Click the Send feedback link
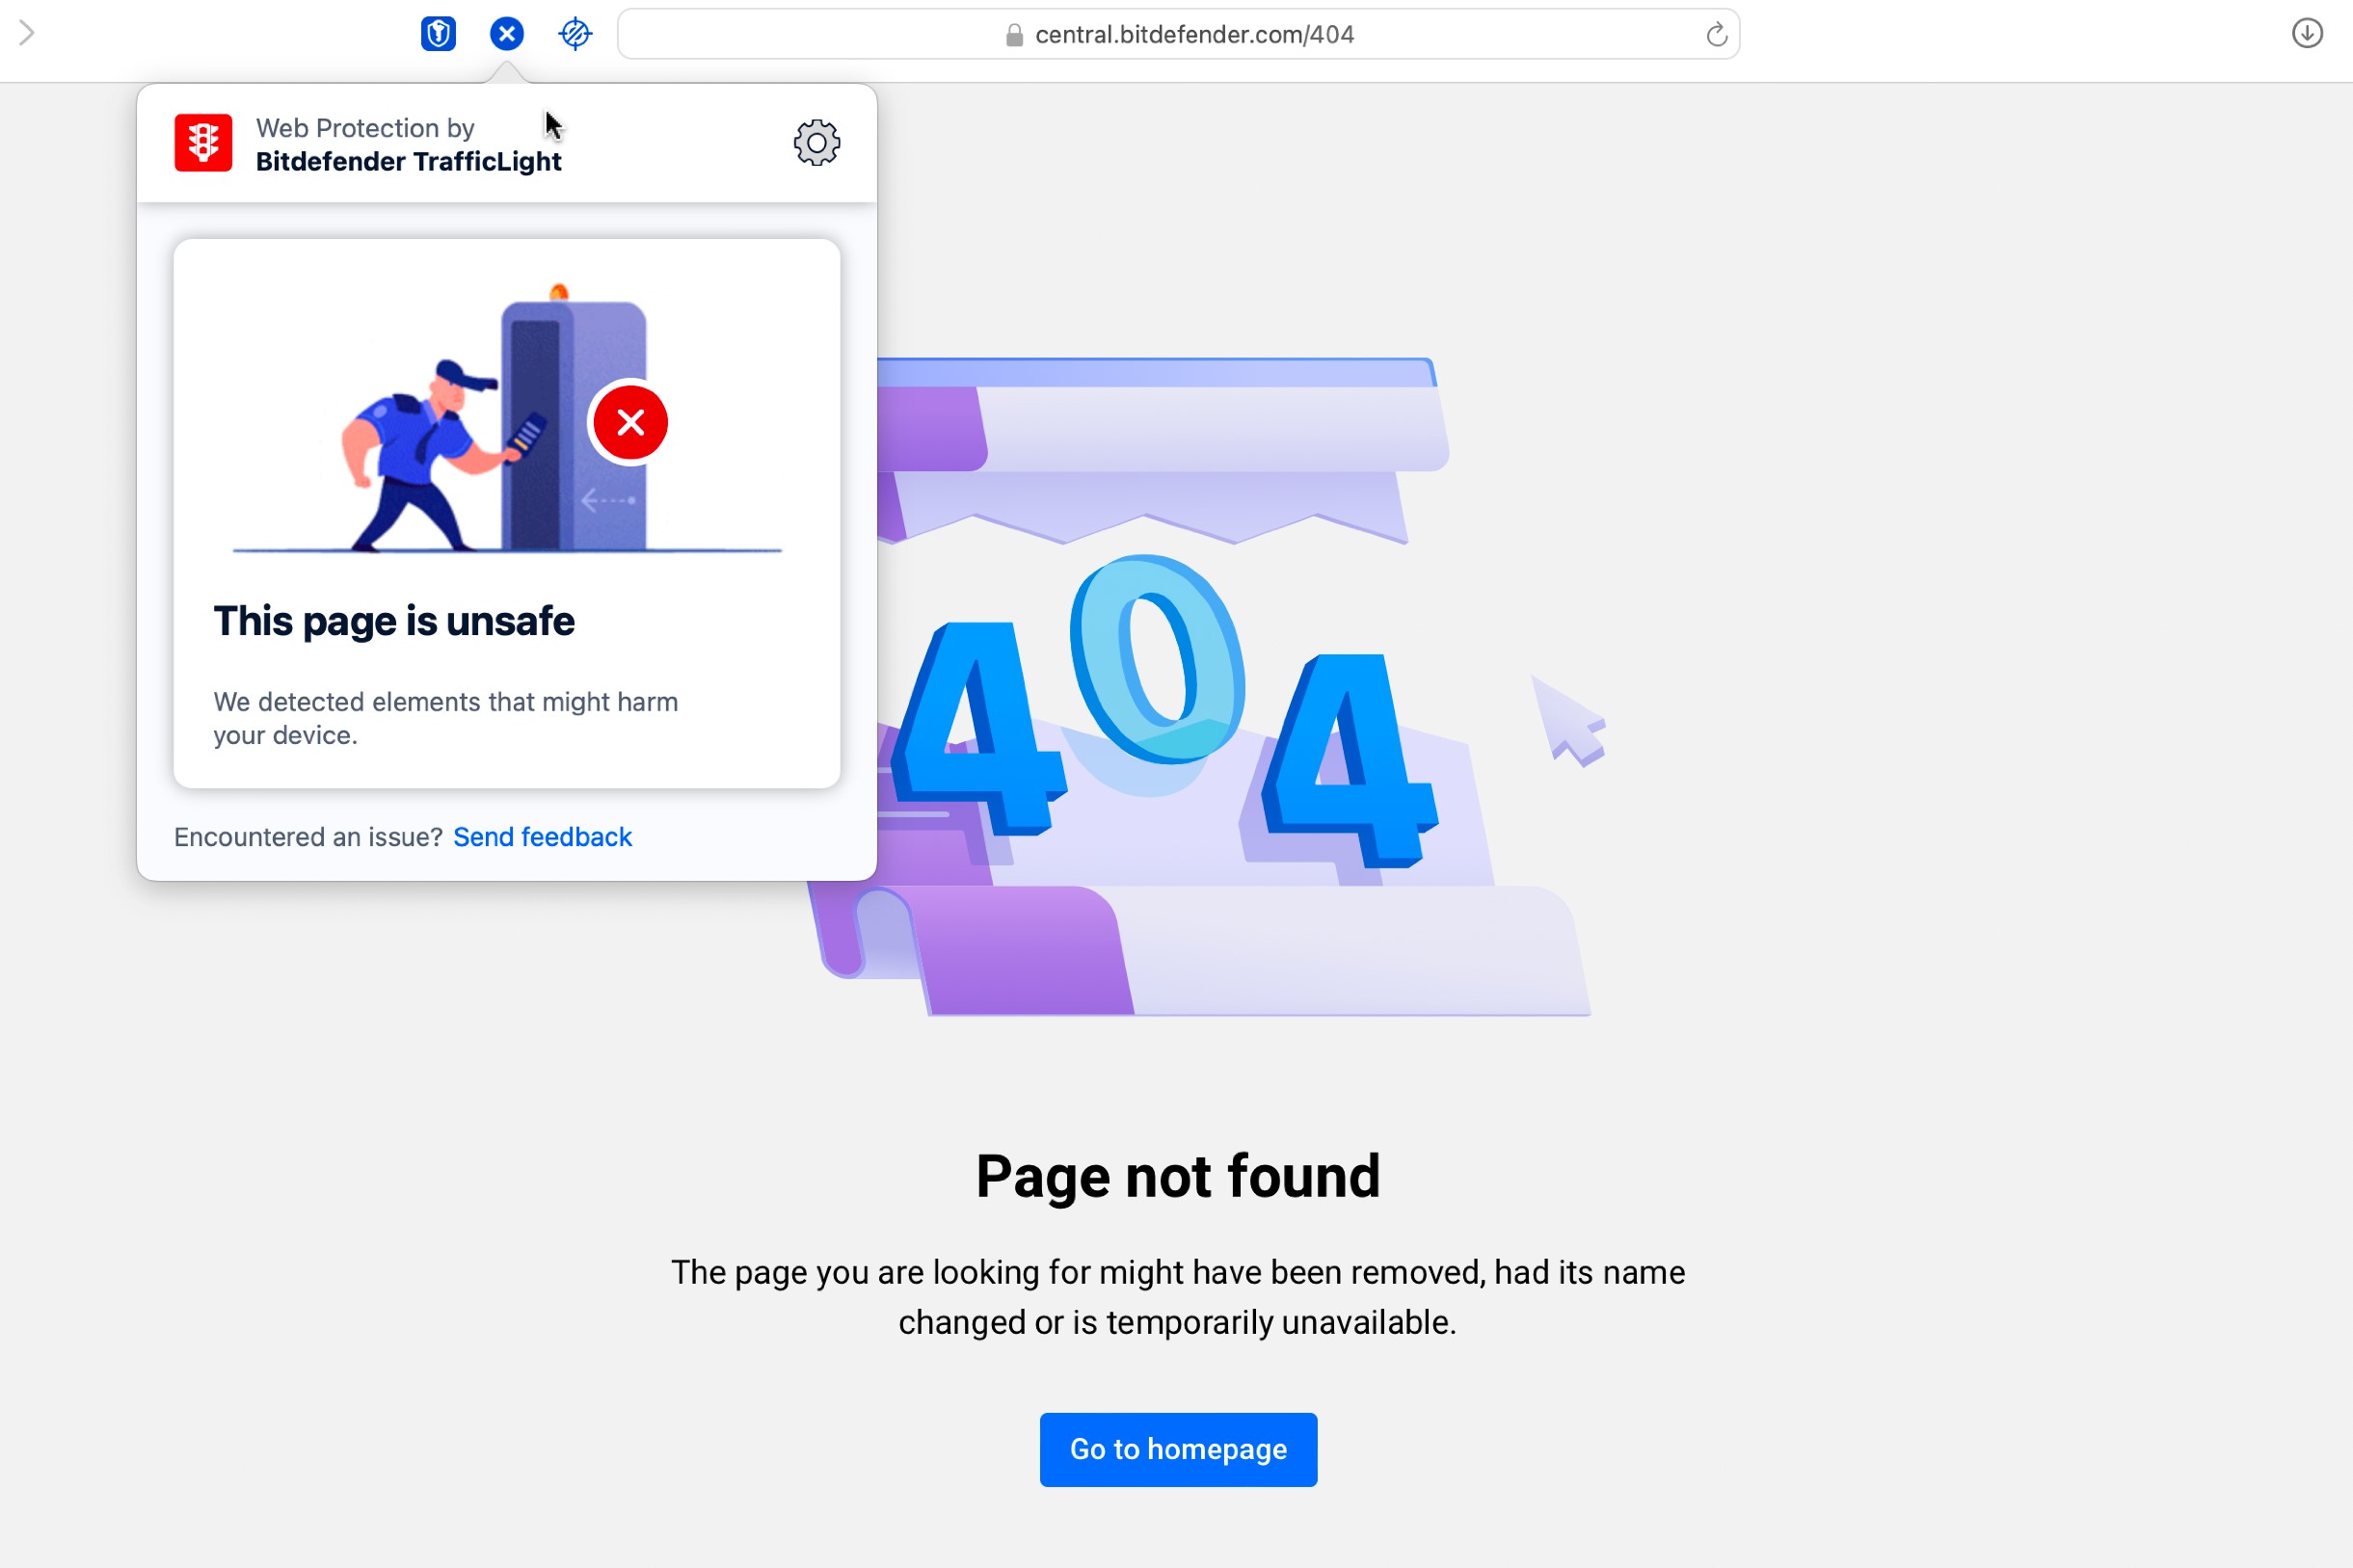The height and width of the screenshot is (1568, 2353). tap(543, 837)
